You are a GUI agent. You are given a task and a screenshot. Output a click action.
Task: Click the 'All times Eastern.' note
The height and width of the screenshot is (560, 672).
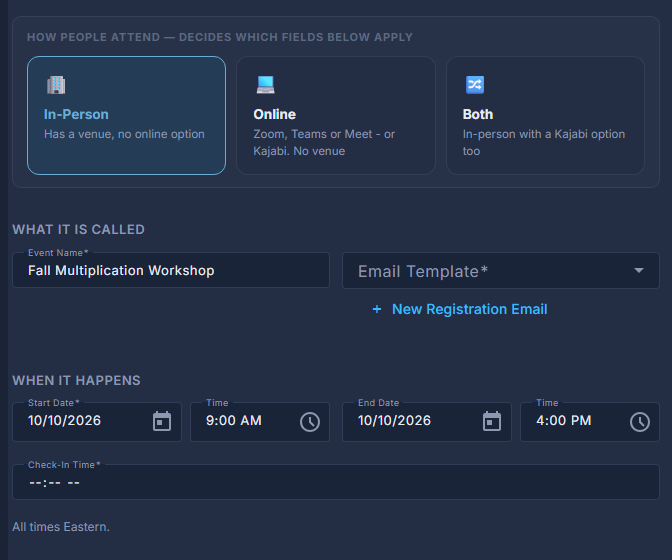[x=61, y=527]
